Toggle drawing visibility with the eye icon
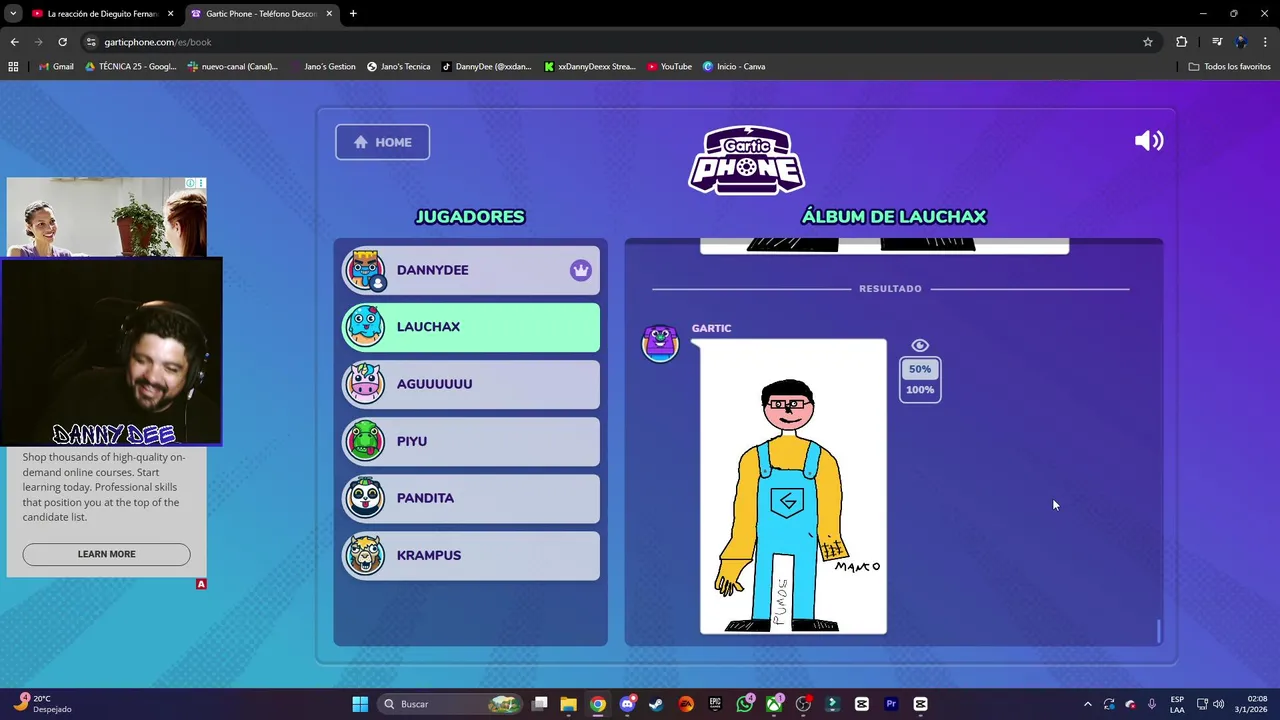This screenshot has height=720, width=1280. [x=920, y=346]
